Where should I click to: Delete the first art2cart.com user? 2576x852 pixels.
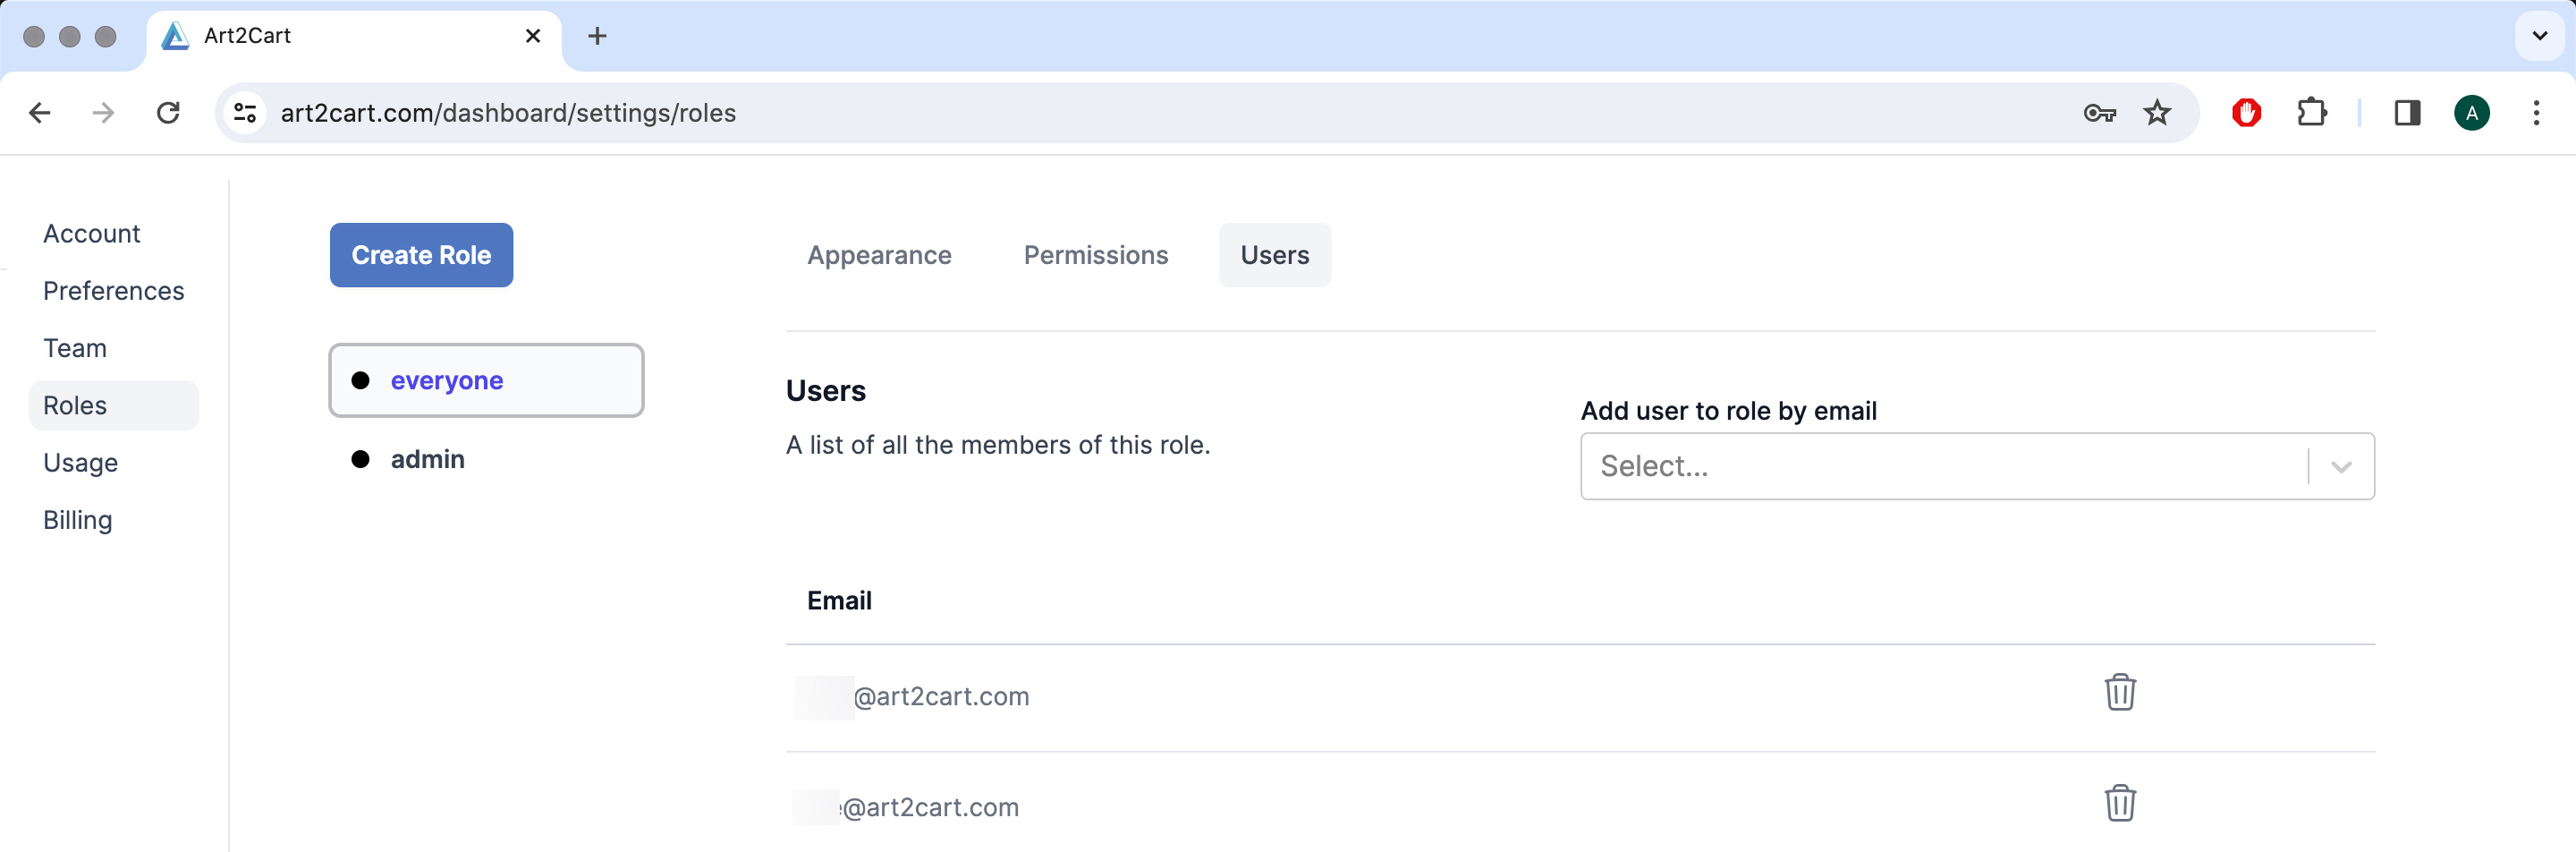pos(2119,692)
